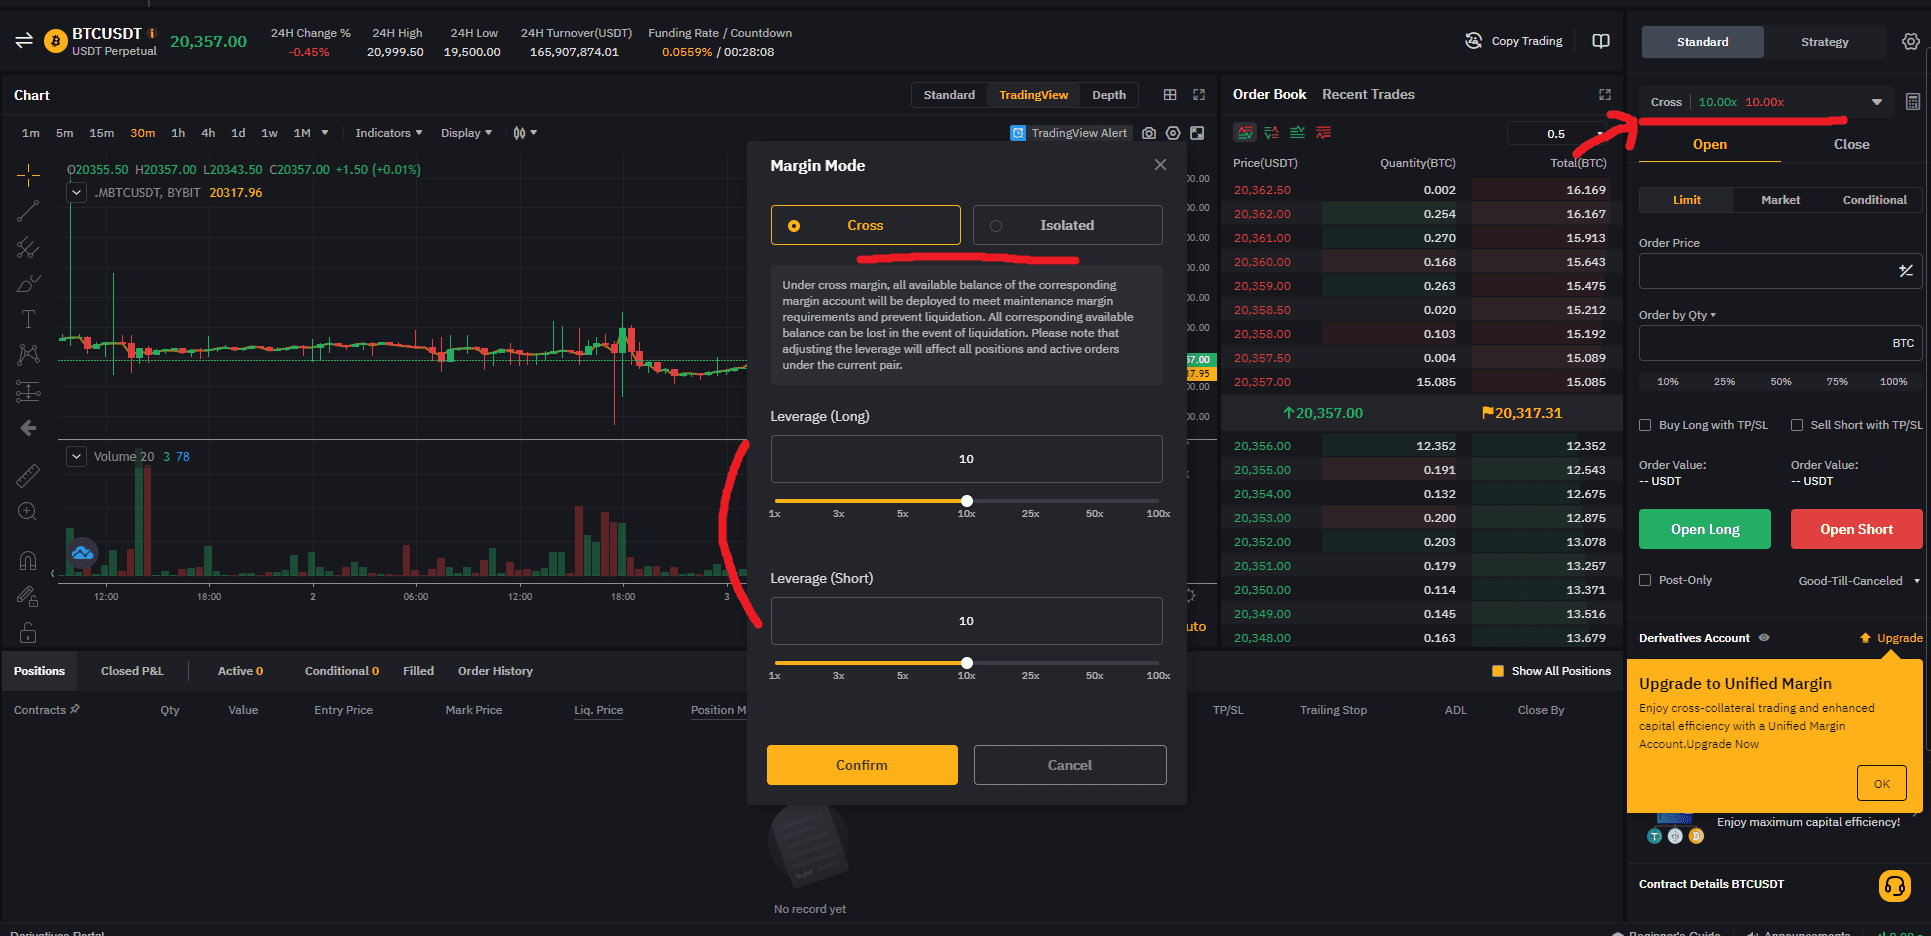Open the Closed P&L tab

(132, 671)
